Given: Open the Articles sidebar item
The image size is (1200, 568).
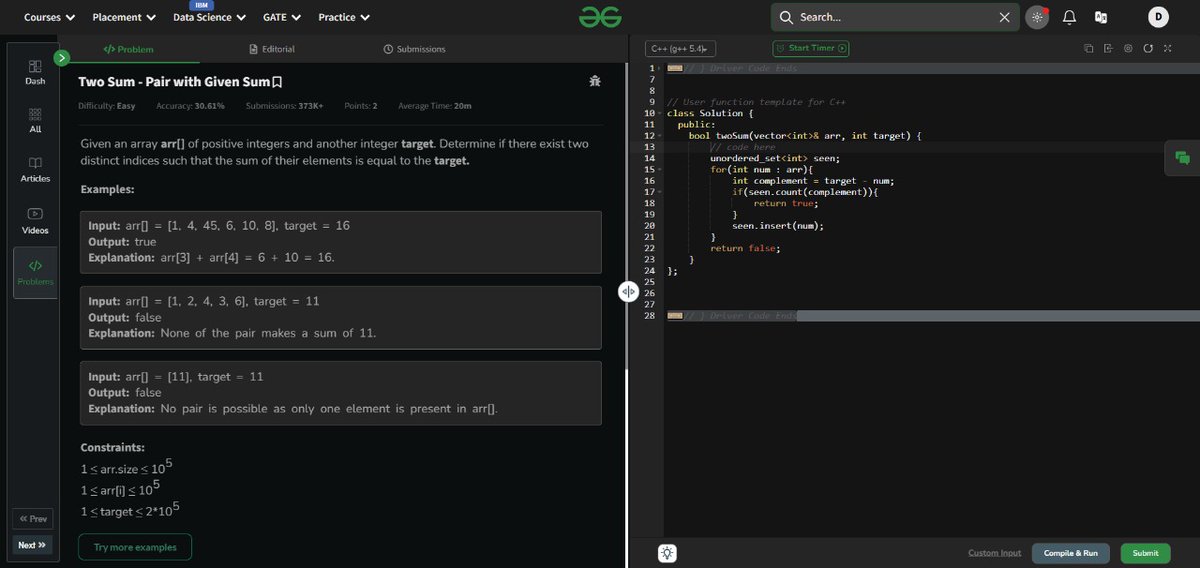Looking at the screenshot, I should tap(35, 170).
